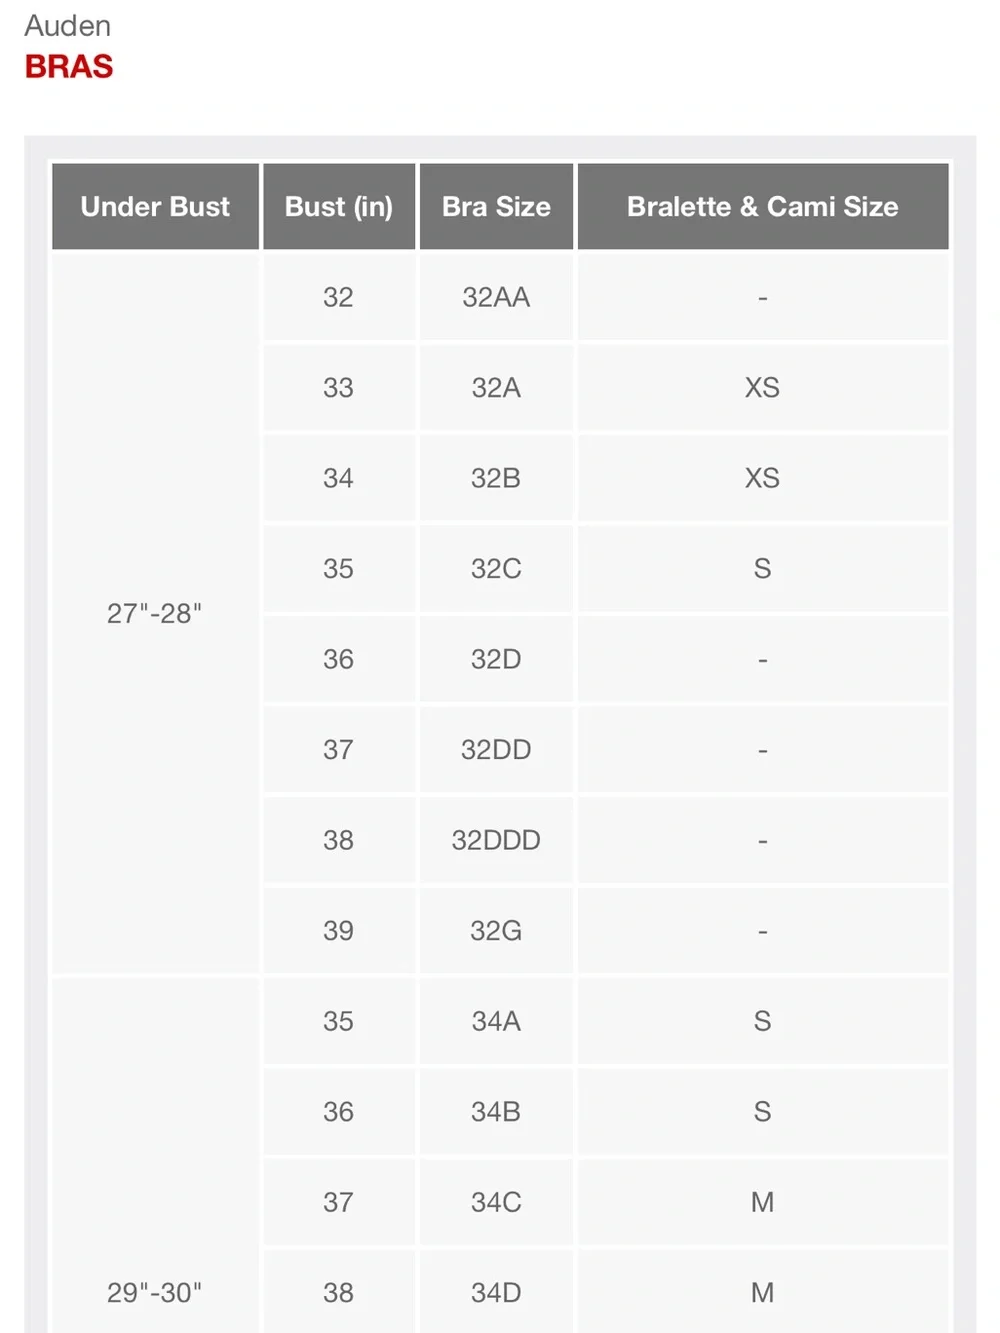The image size is (1000, 1333).
Task: Click the 27"-28" under bust cell
Action: coord(155,613)
